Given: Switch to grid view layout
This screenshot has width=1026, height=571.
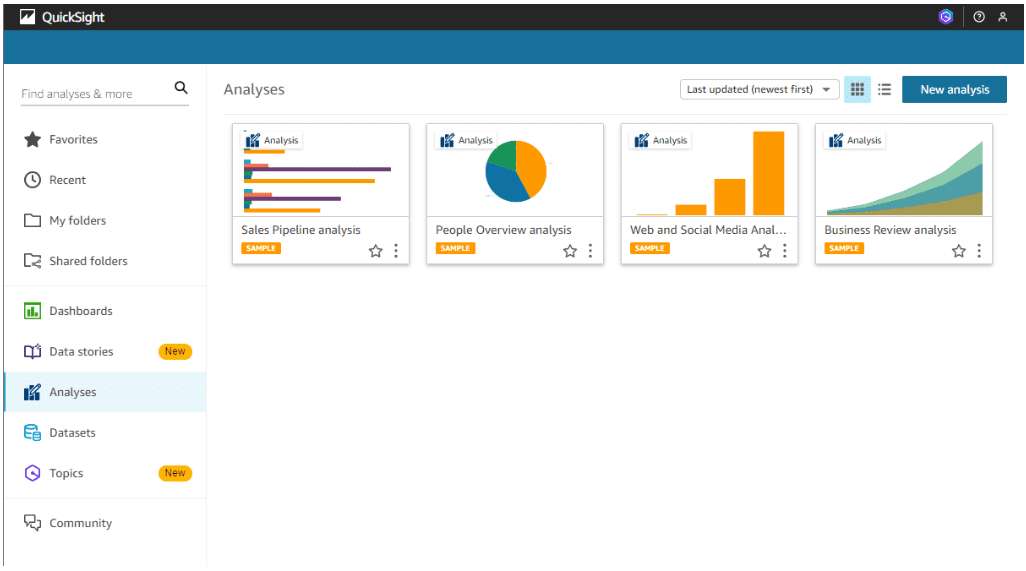Looking at the screenshot, I should coord(857,89).
